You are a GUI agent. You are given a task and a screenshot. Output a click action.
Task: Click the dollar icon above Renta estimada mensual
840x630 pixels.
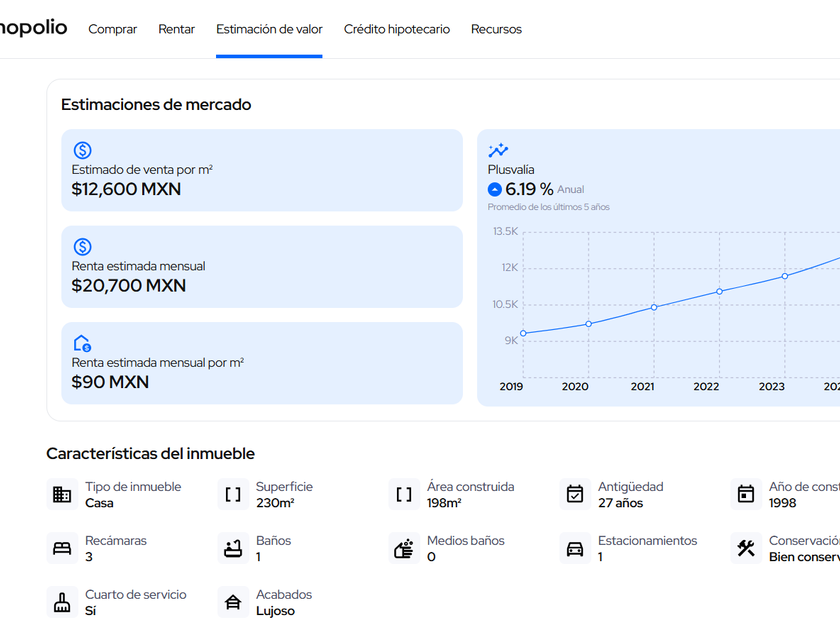point(83,247)
